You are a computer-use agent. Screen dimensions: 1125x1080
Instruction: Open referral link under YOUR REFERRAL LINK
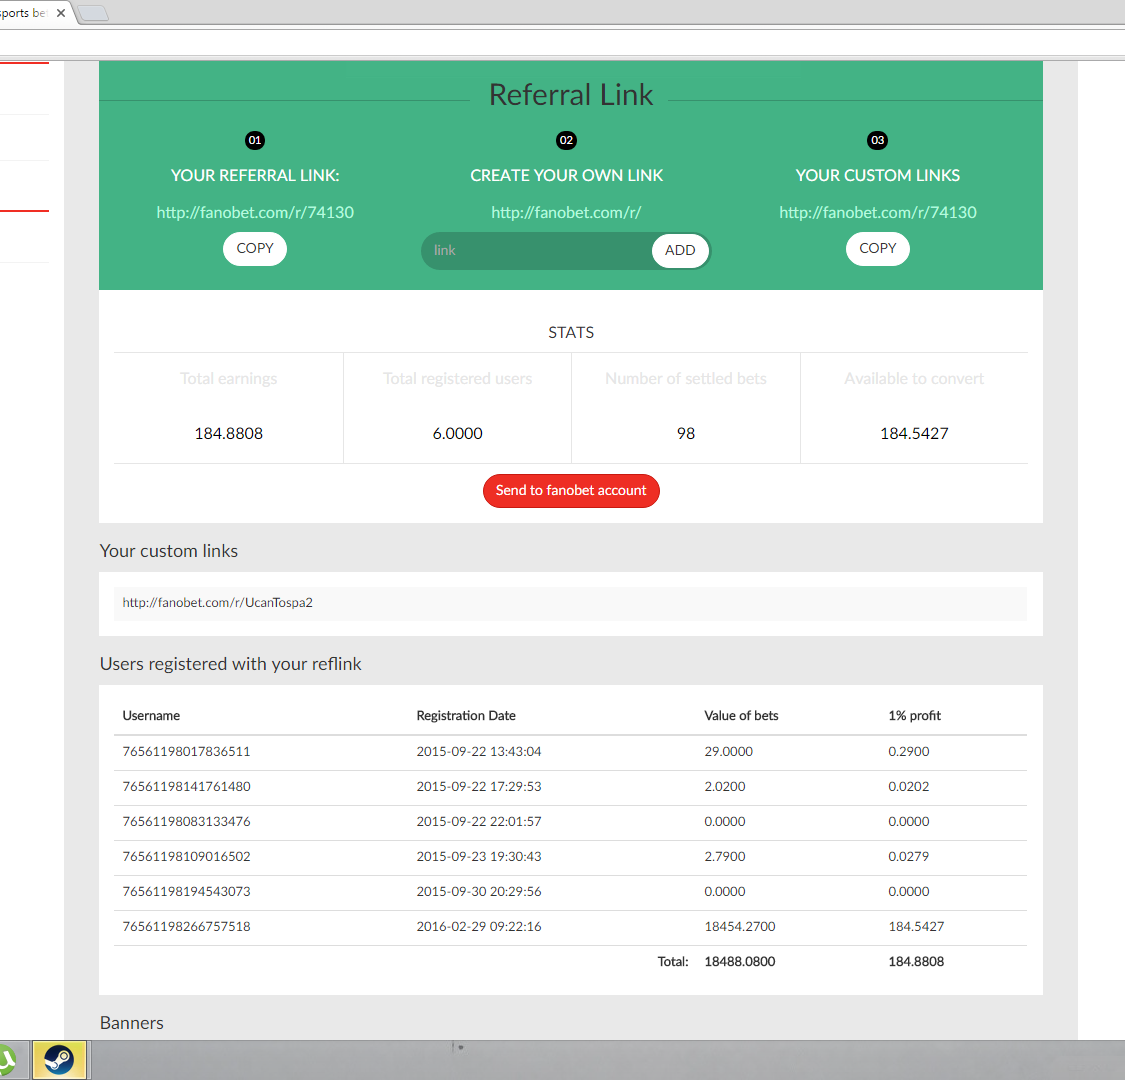[255, 212]
